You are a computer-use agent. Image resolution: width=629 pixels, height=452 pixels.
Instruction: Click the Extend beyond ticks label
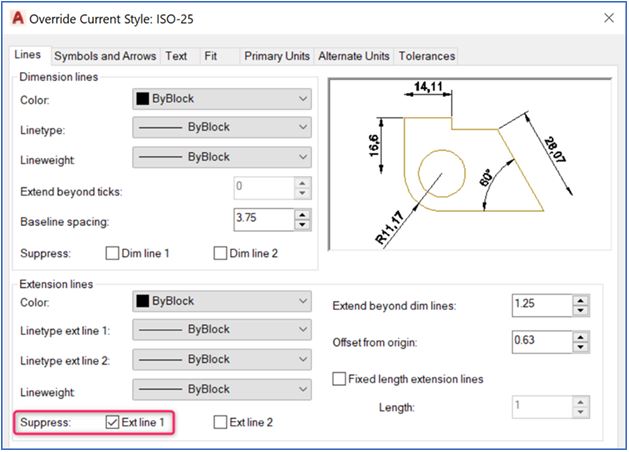71,192
